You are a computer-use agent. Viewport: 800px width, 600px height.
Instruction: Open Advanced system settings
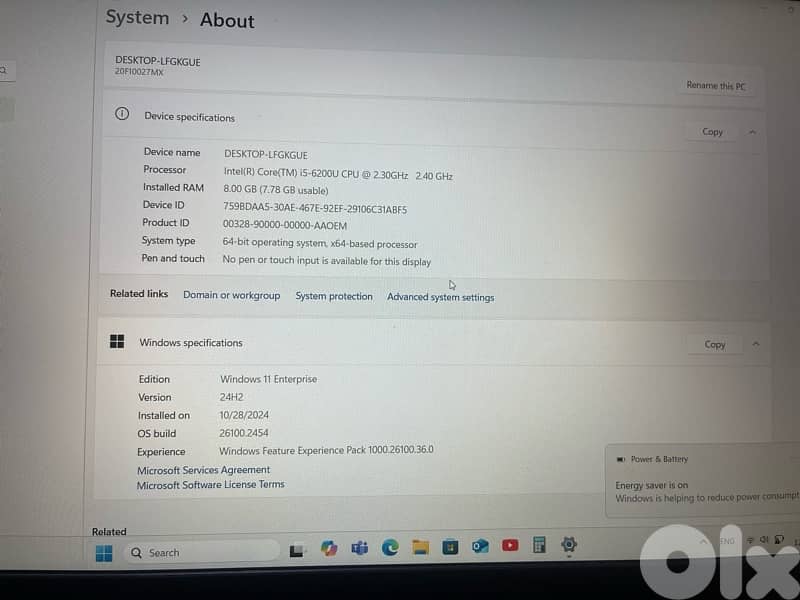[441, 297]
